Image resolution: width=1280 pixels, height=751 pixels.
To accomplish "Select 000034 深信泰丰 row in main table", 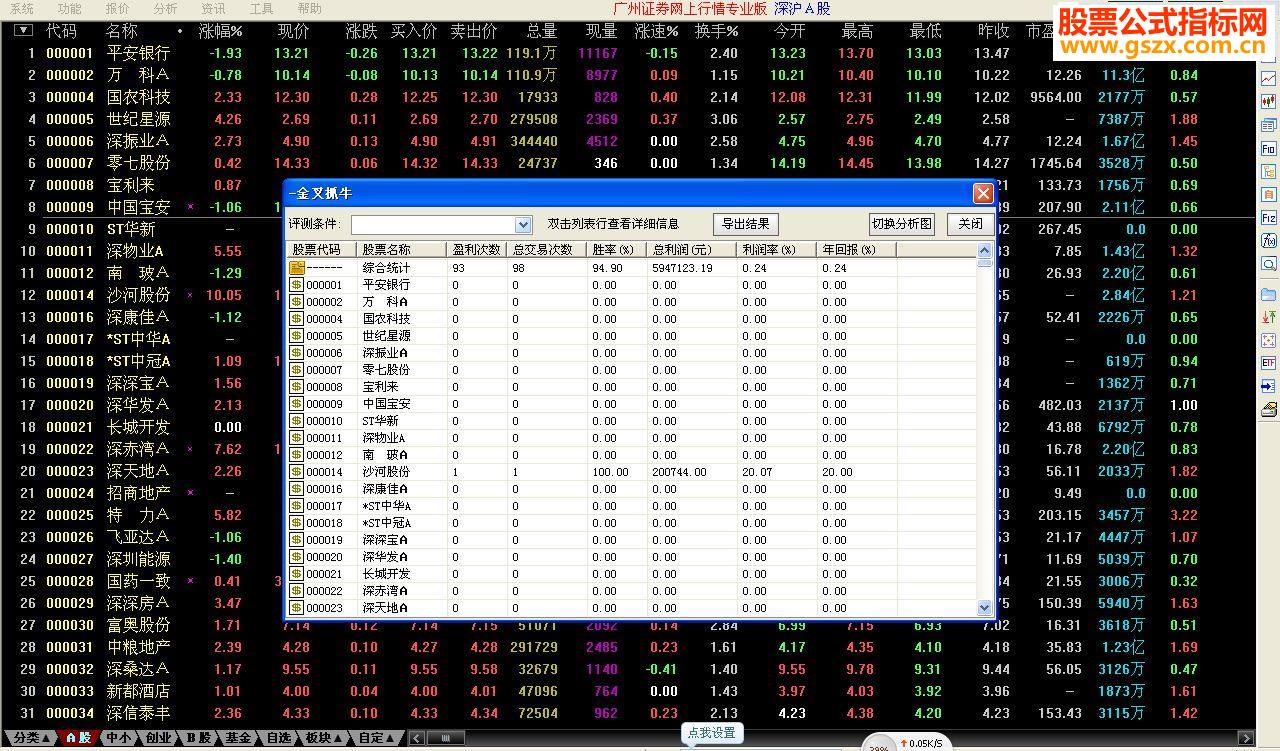I will pos(628,713).
